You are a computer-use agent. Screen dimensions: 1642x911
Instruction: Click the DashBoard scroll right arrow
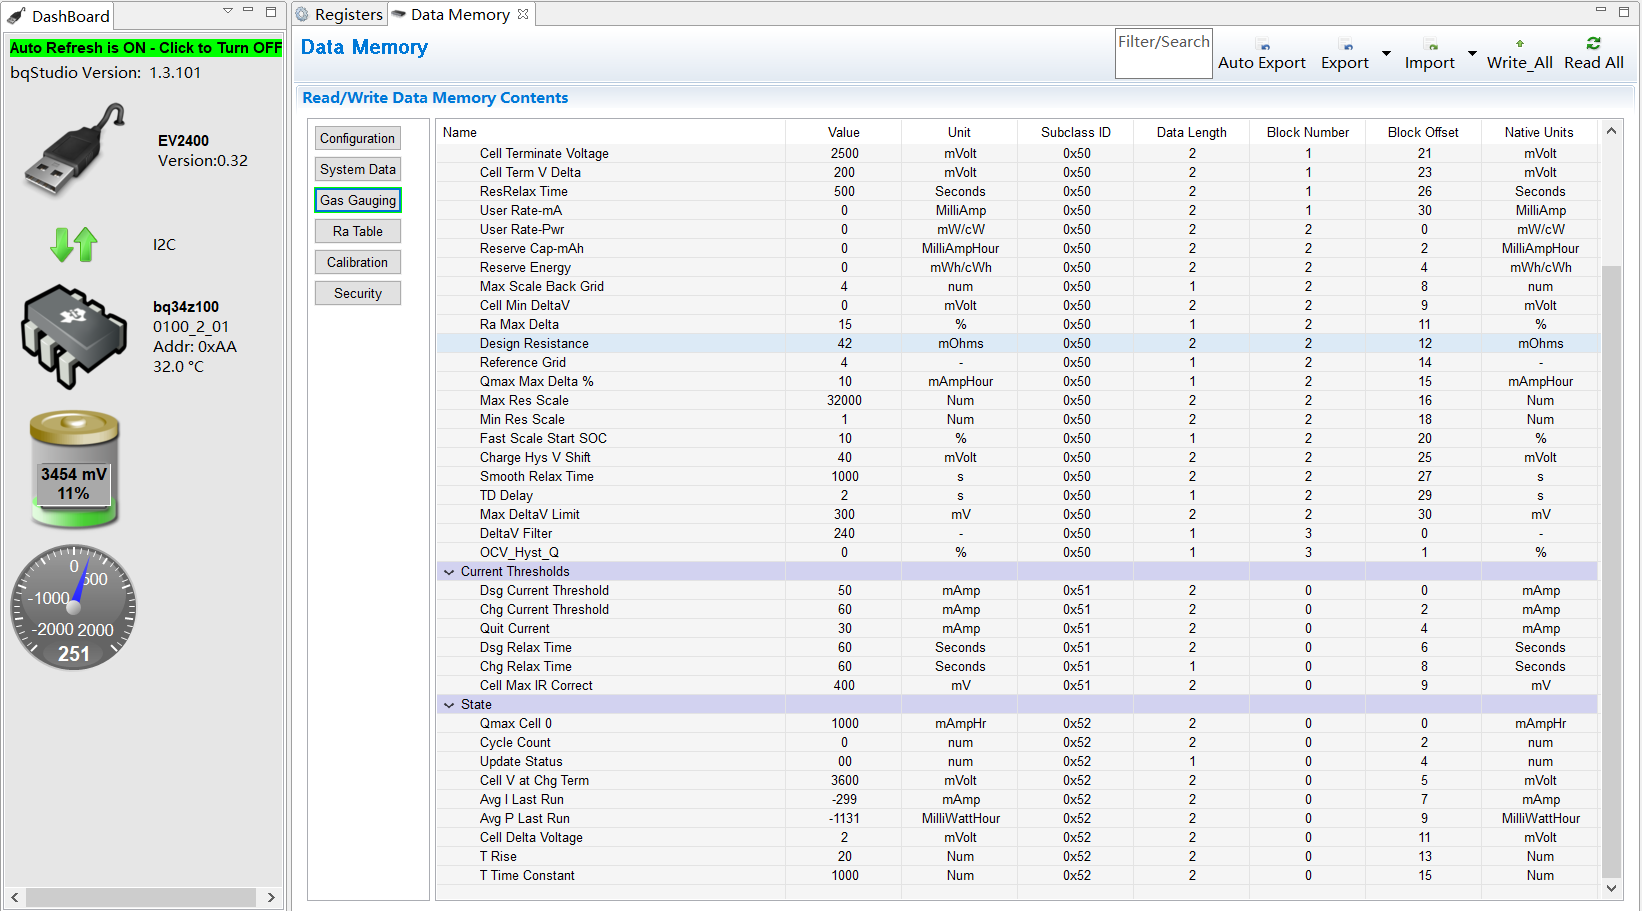[271, 897]
